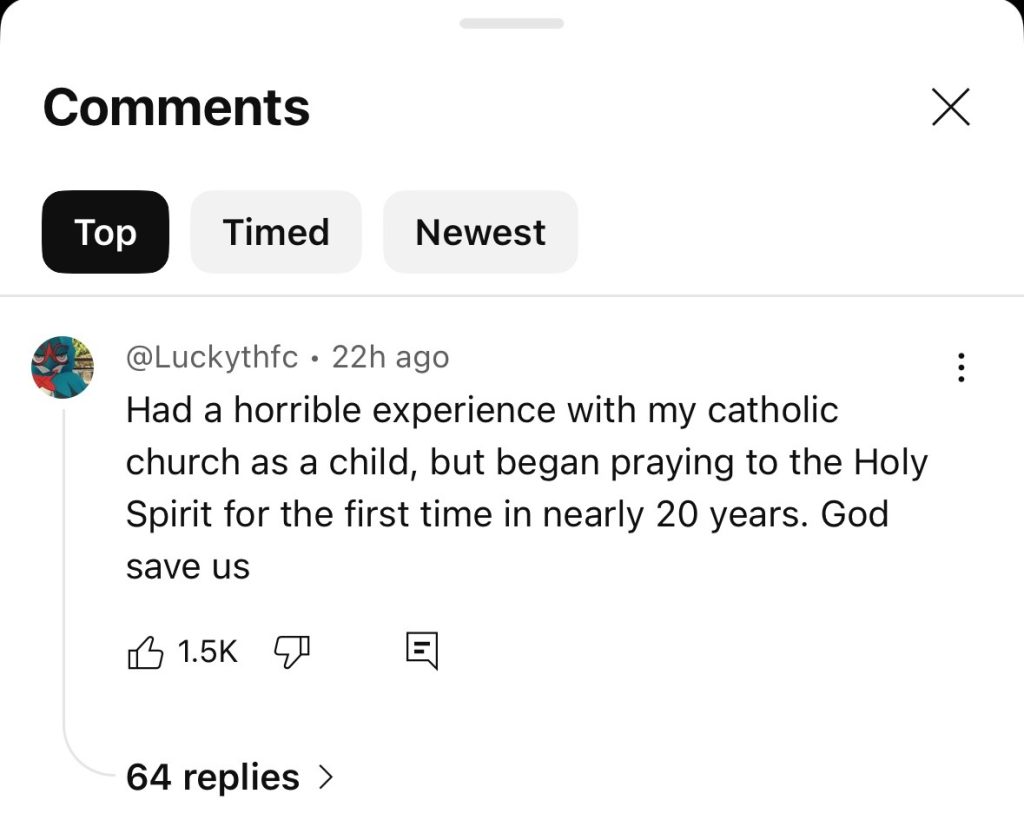Open the @Luckythfc profile avatar
The image size is (1024, 827).
pyautogui.click(x=63, y=367)
